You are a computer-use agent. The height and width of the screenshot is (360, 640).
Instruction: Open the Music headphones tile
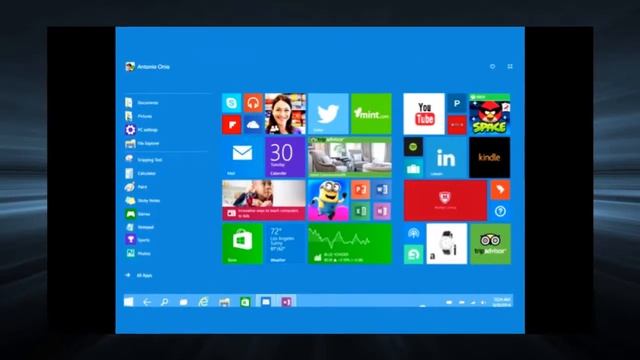[x=253, y=103]
